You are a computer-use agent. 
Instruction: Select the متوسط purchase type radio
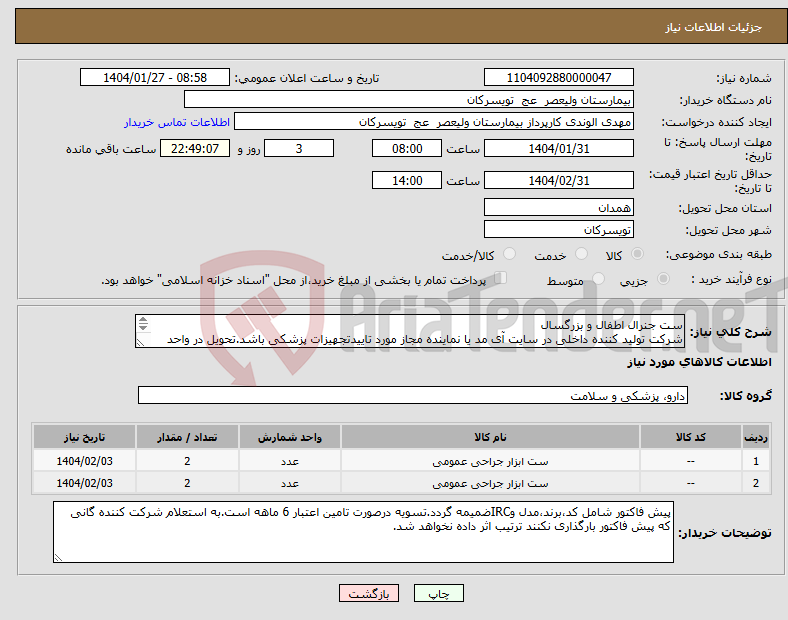pos(598,279)
